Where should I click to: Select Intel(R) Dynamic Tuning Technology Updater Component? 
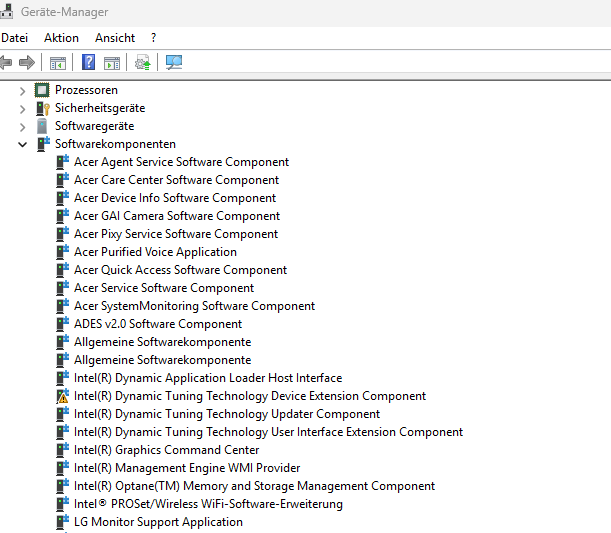coord(227,414)
